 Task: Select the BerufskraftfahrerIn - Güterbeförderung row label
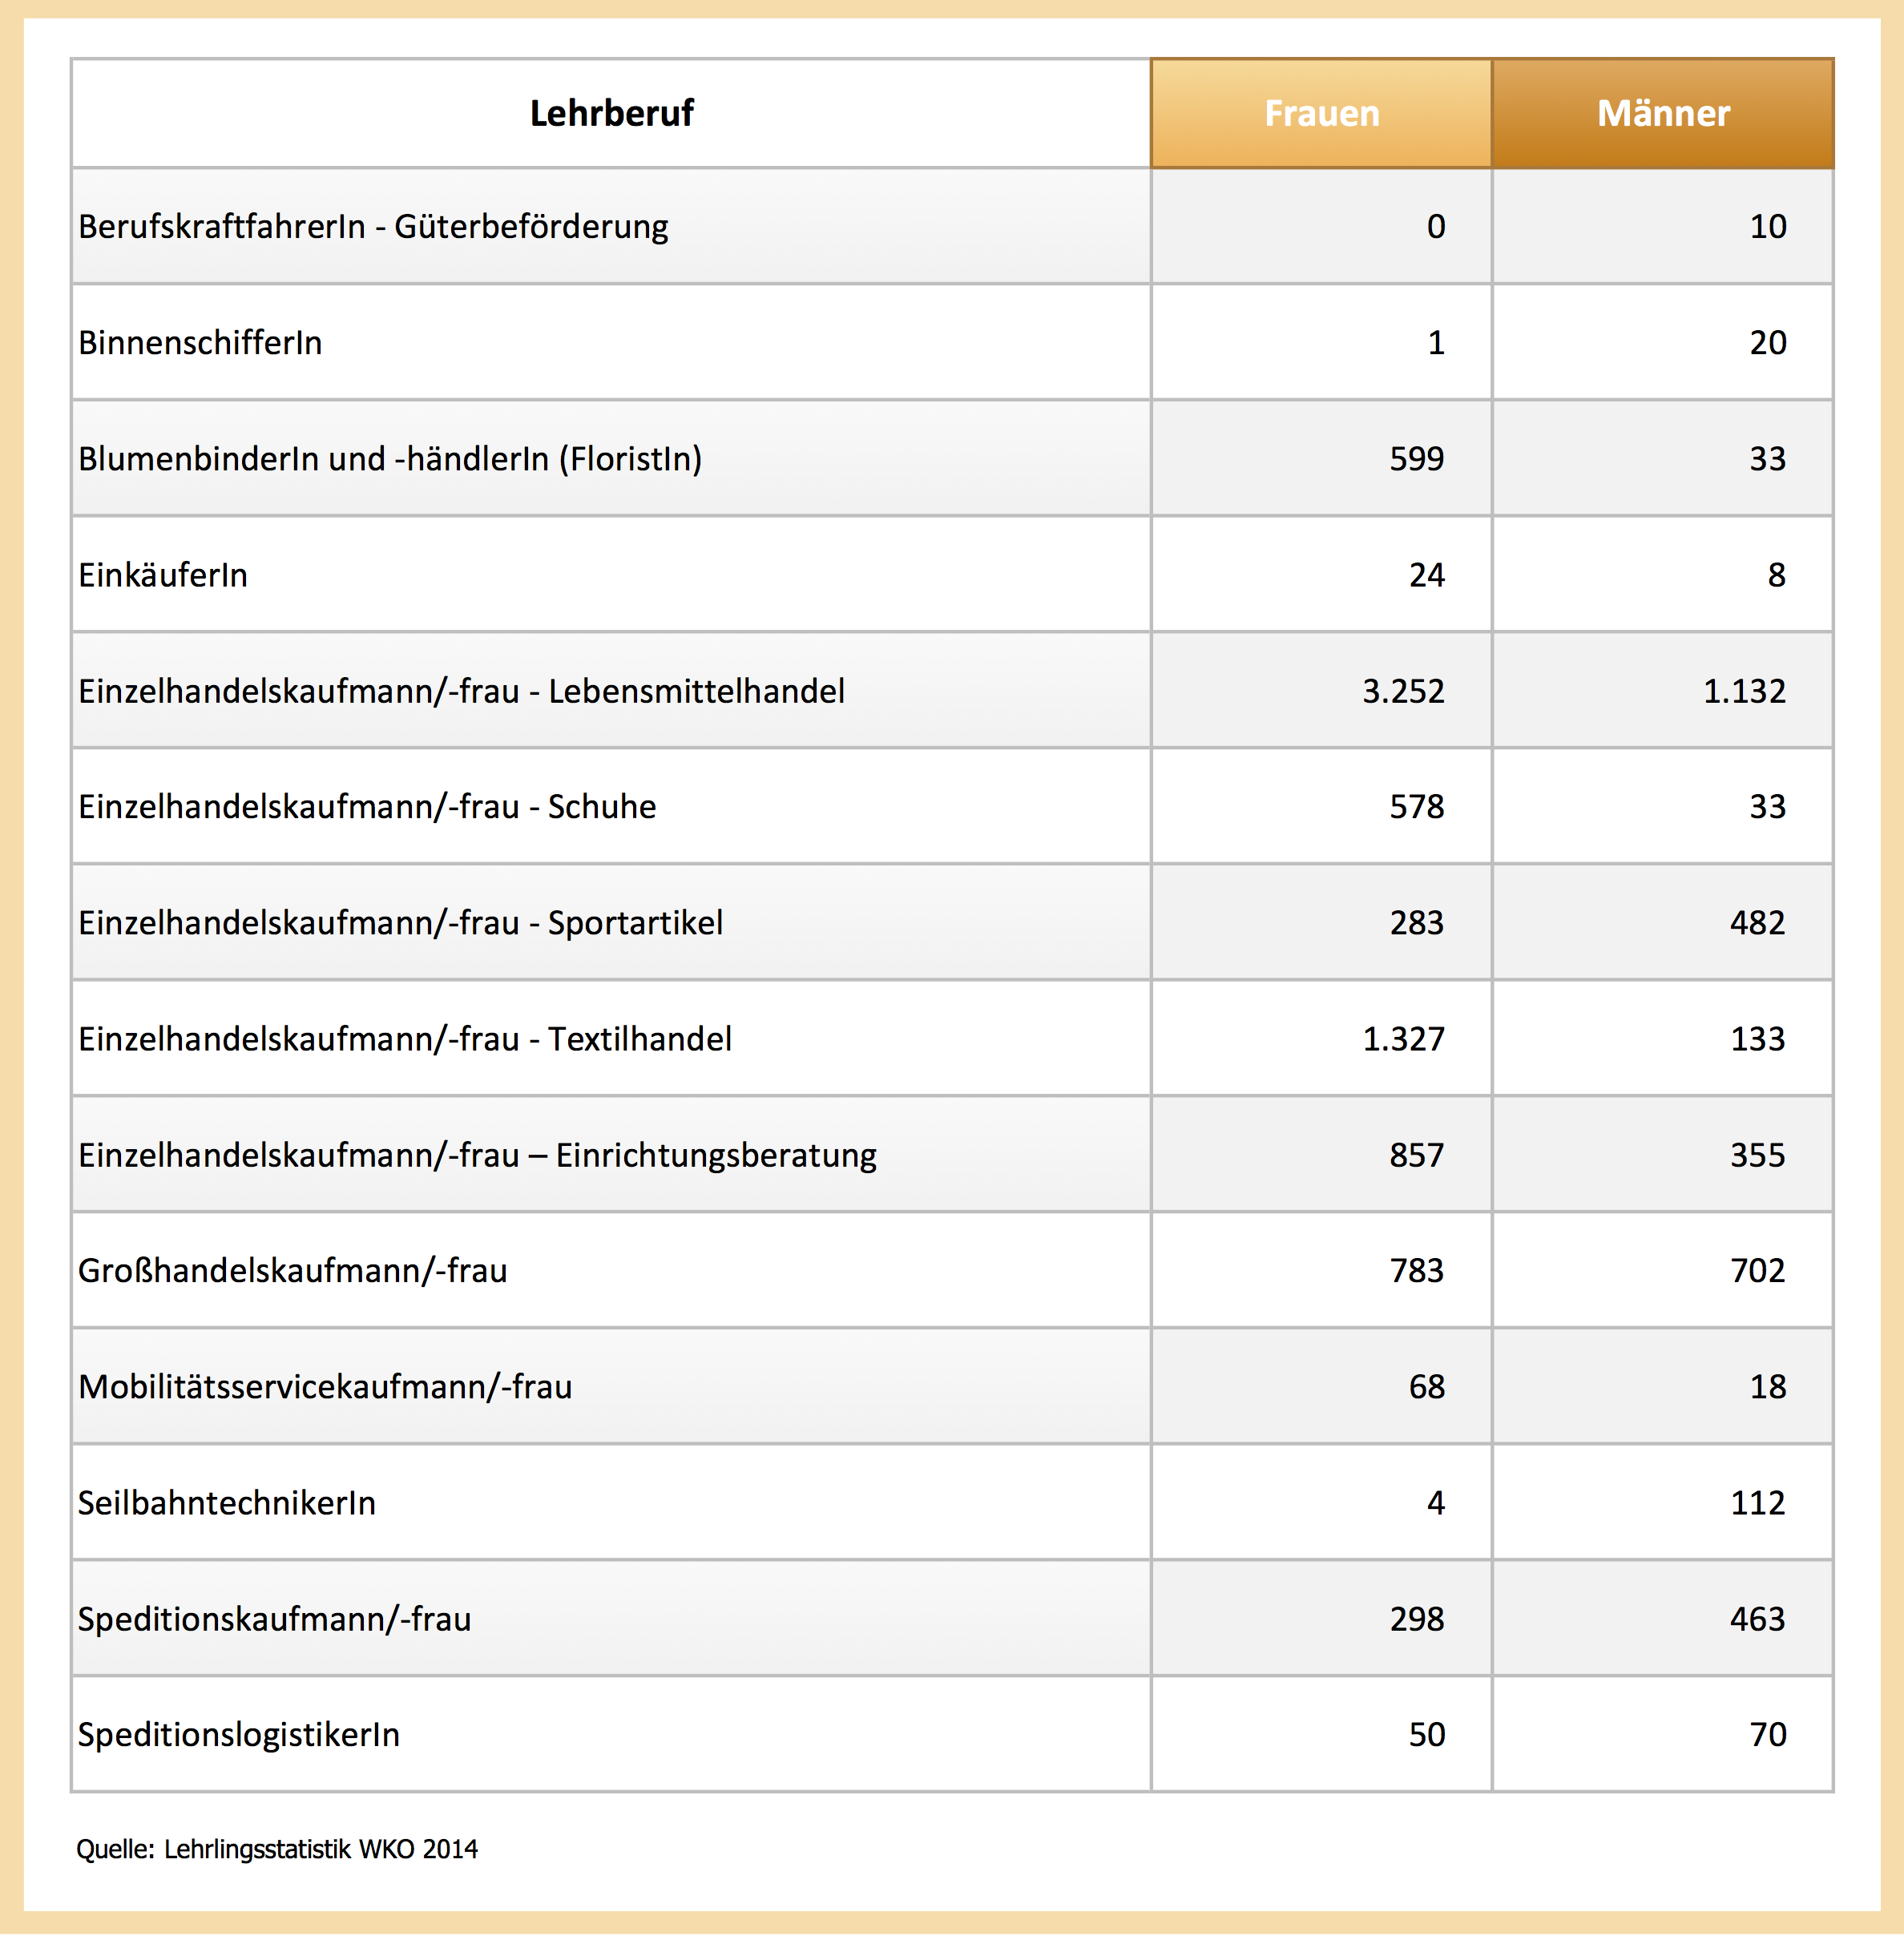coord(373,227)
